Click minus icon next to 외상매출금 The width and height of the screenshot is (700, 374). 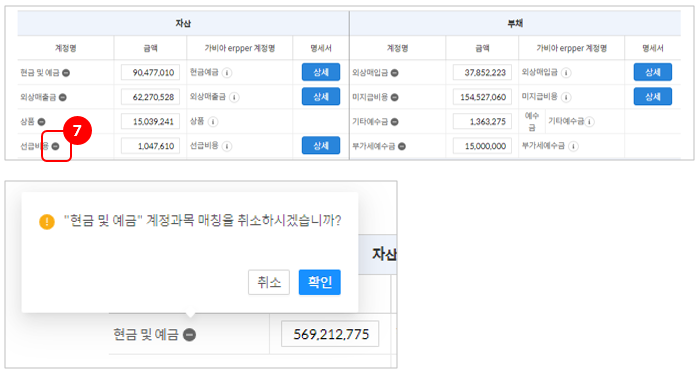pyautogui.click(x=63, y=97)
